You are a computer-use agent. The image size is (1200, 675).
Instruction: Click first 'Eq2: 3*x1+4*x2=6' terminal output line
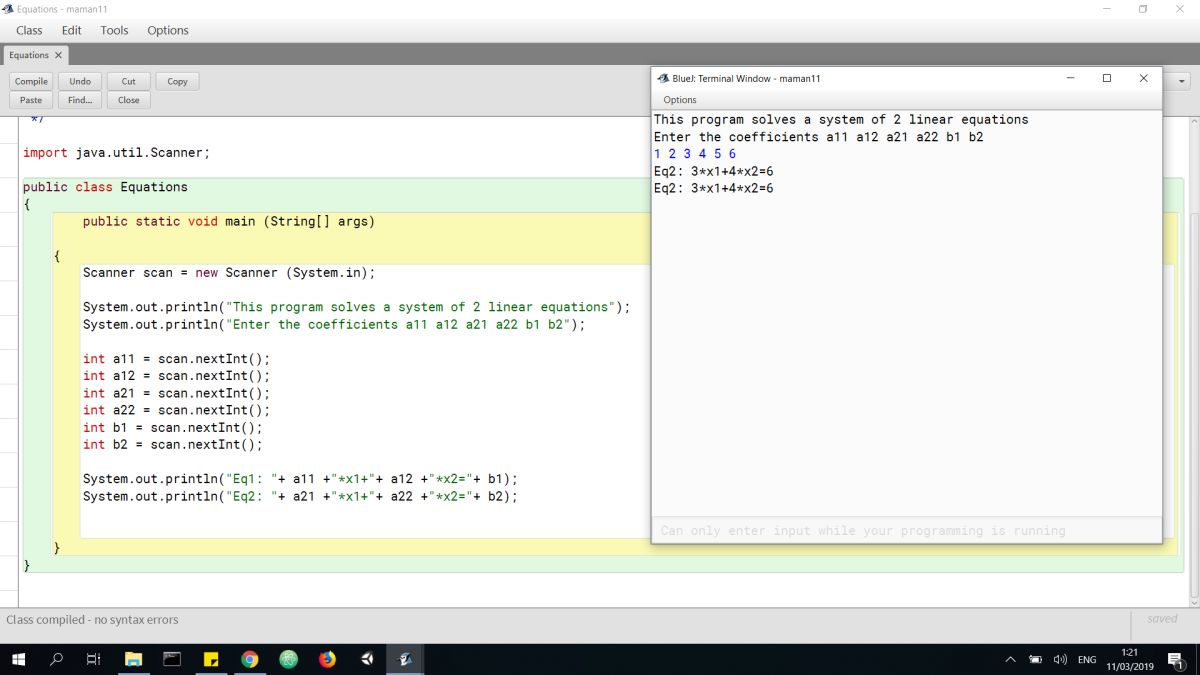[x=714, y=171]
